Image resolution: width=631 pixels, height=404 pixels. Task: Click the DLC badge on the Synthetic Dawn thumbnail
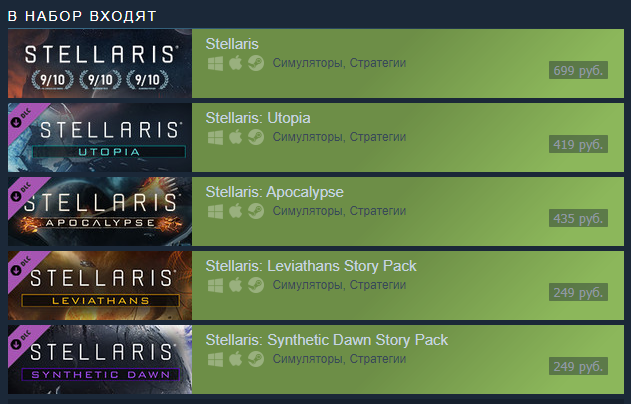click(x=23, y=340)
